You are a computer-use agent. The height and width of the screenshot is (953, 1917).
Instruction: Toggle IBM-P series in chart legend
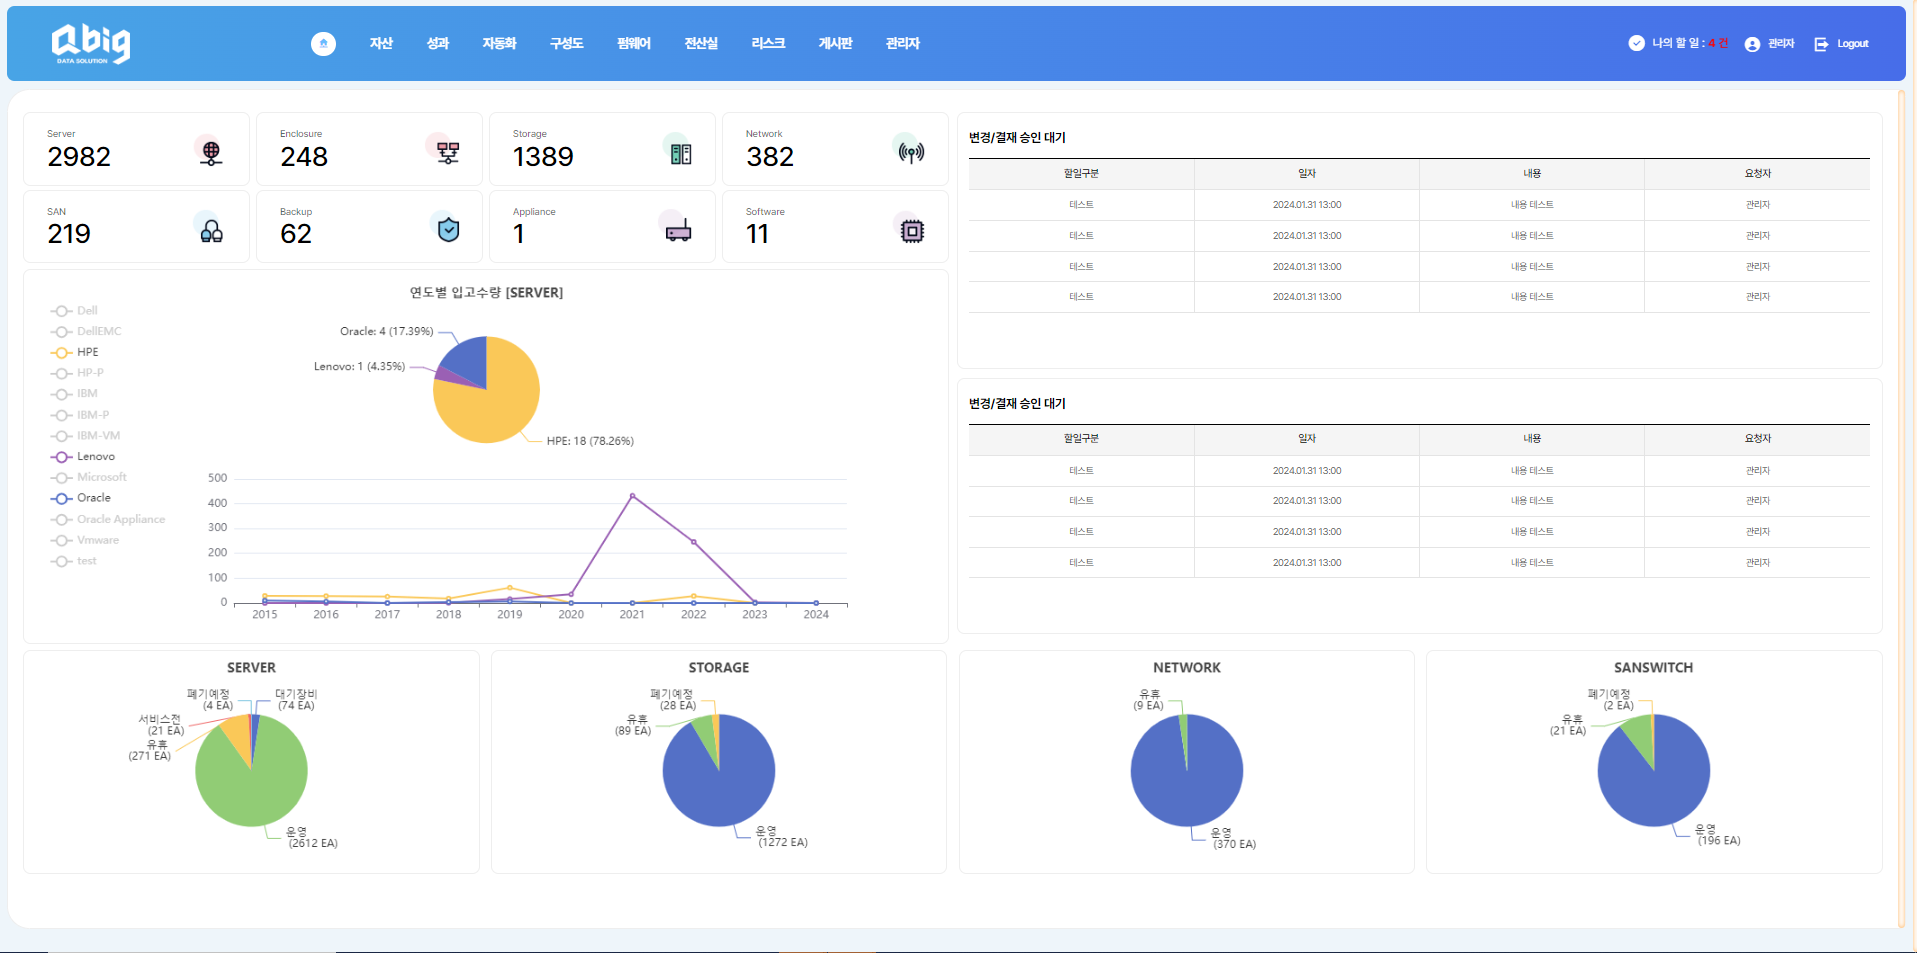(80, 415)
